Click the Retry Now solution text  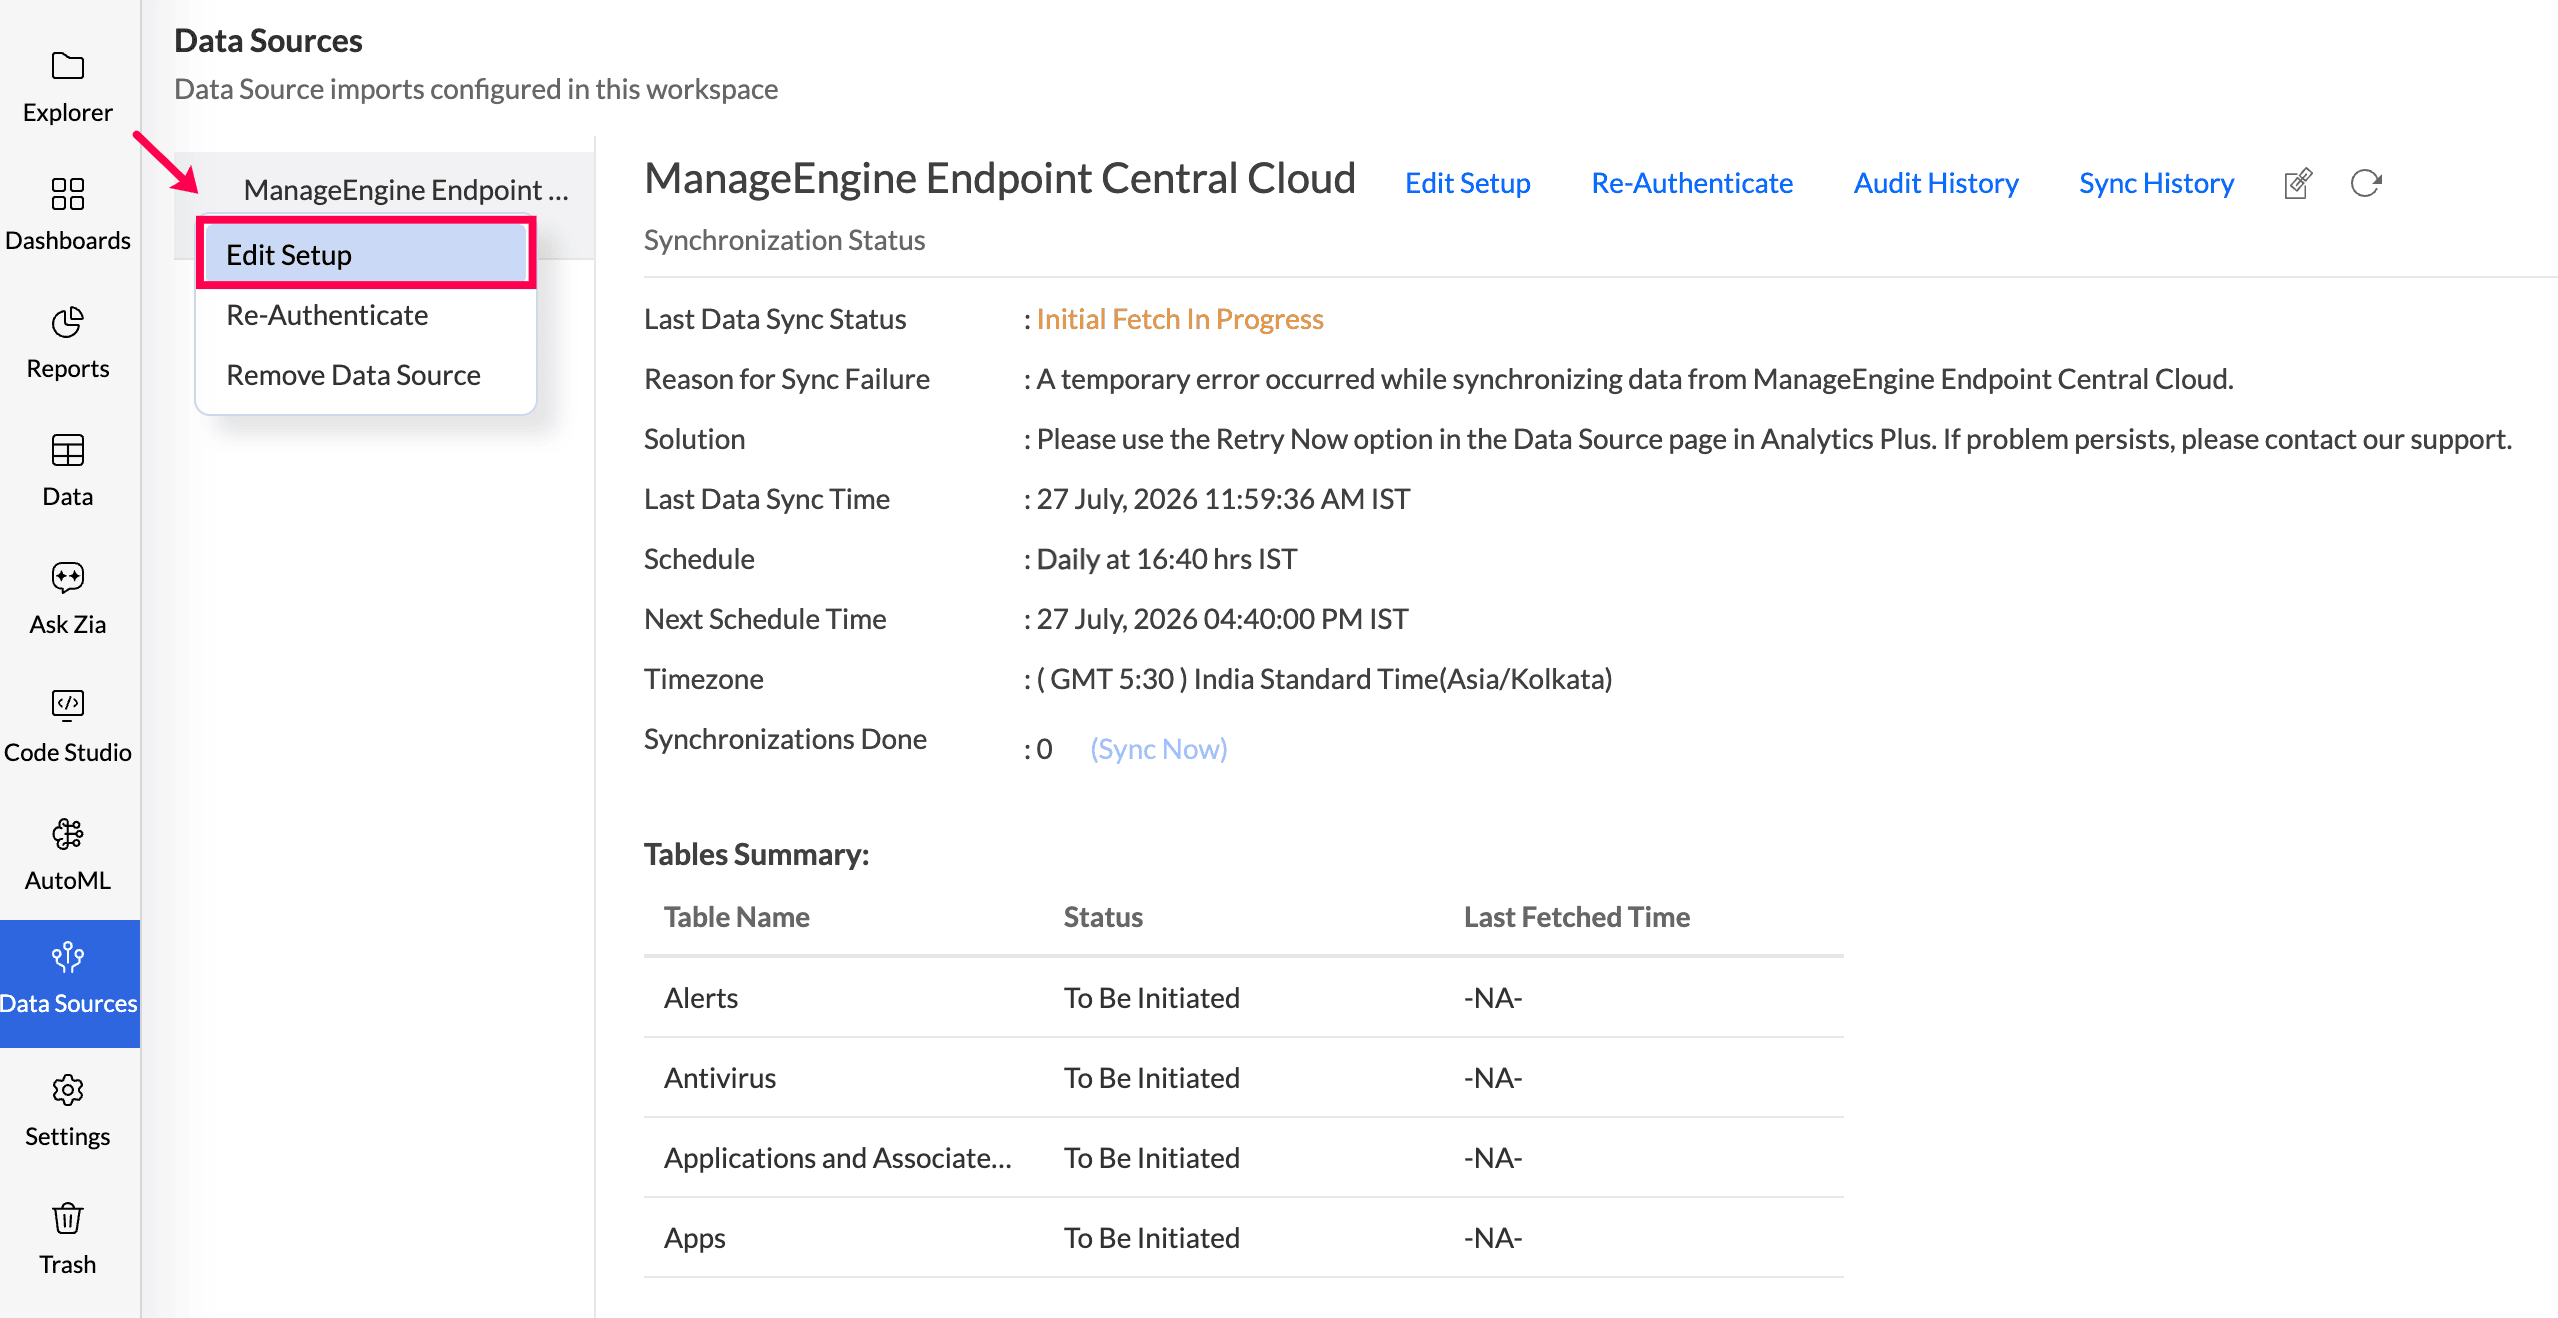click(1774, 439)
